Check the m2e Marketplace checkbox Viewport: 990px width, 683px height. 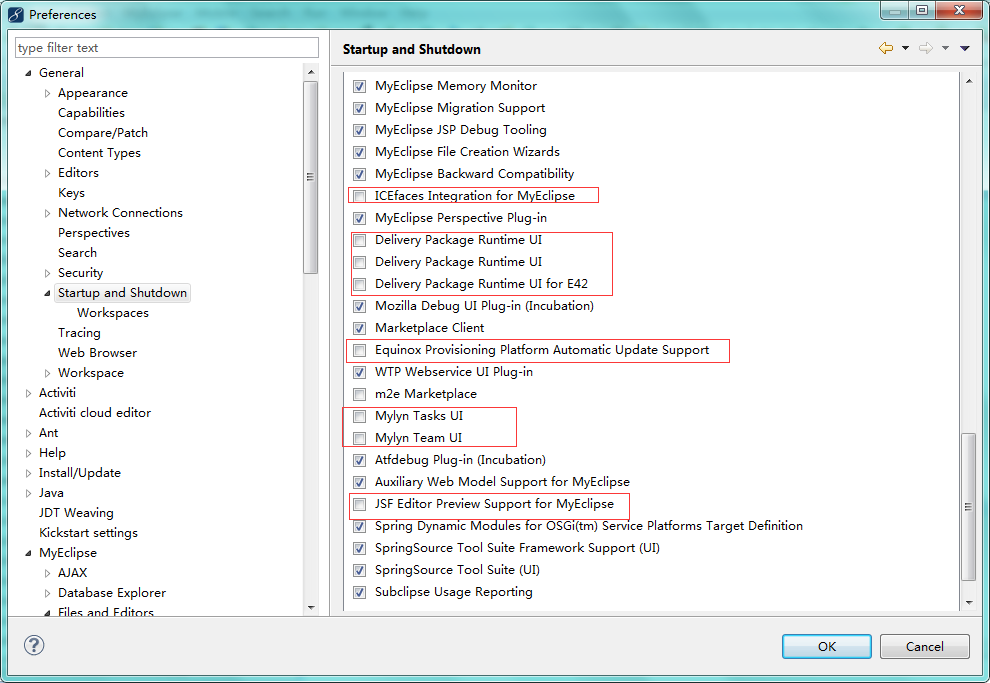click(x=359, y=394)
